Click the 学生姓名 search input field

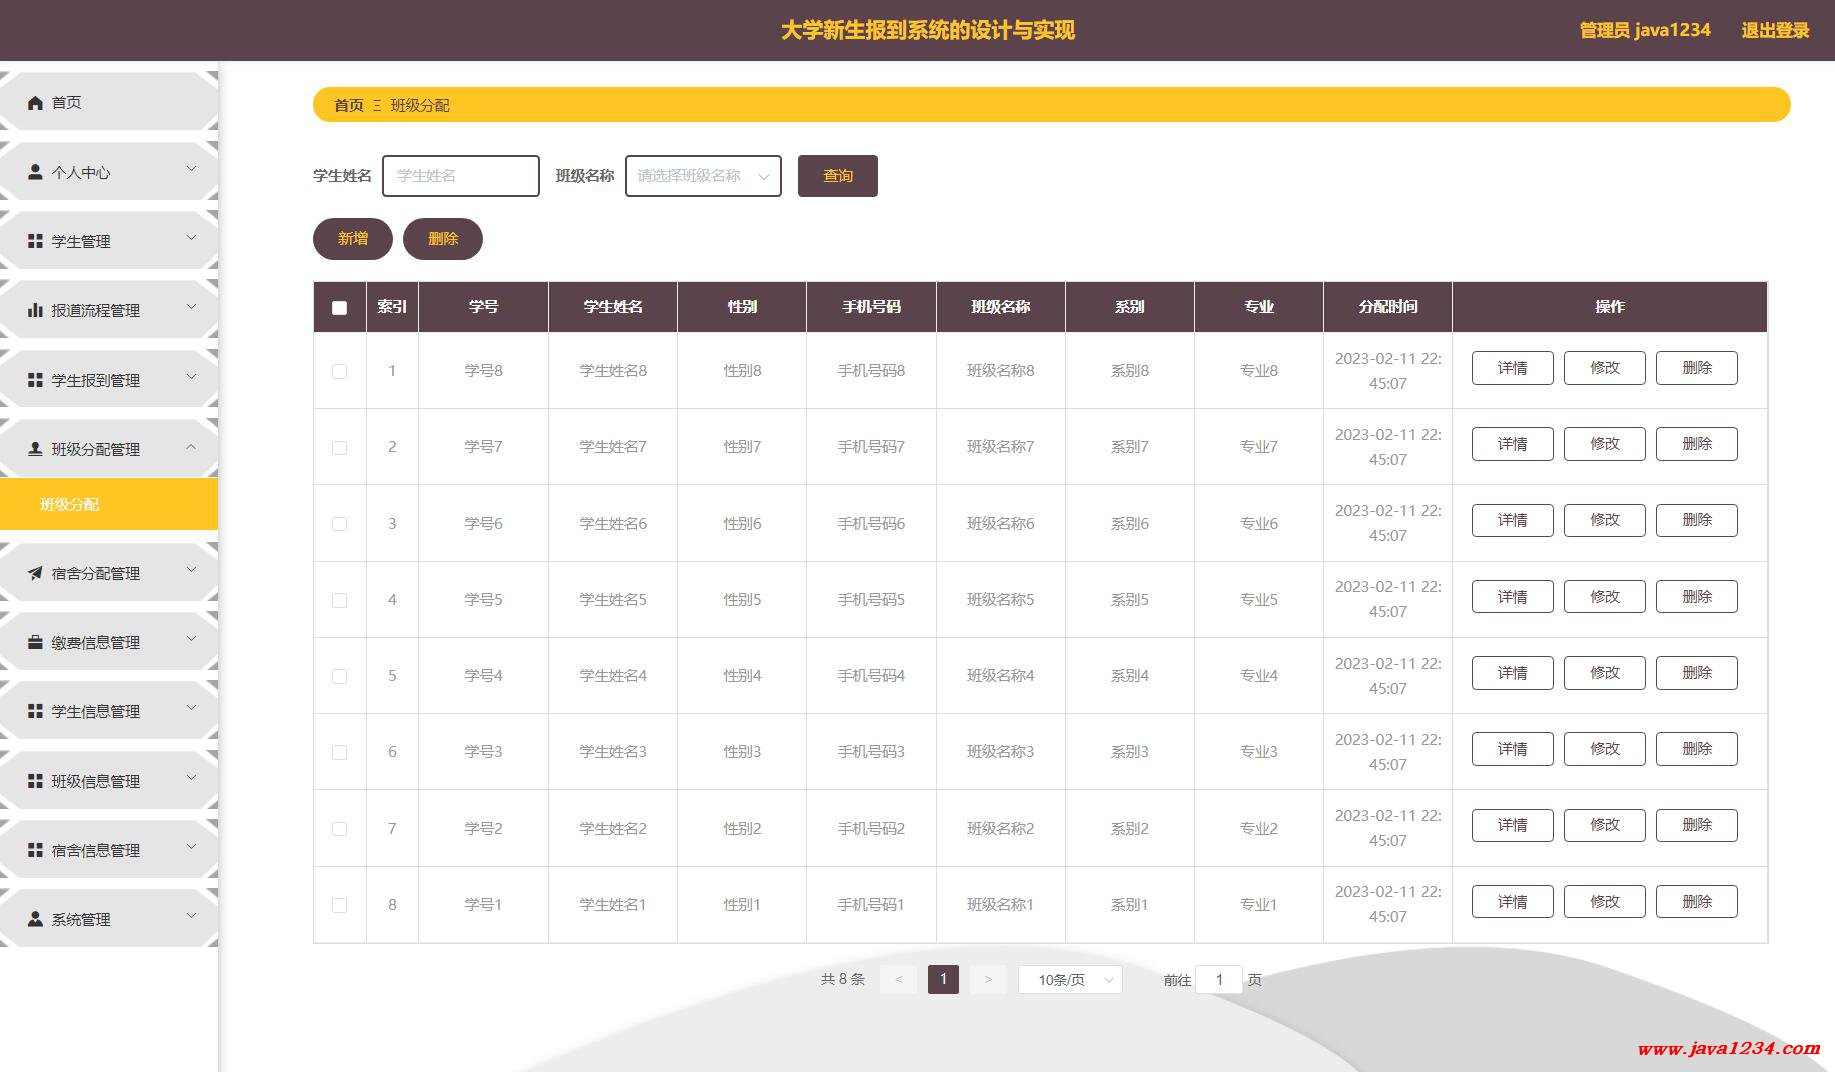coord(461,176)
